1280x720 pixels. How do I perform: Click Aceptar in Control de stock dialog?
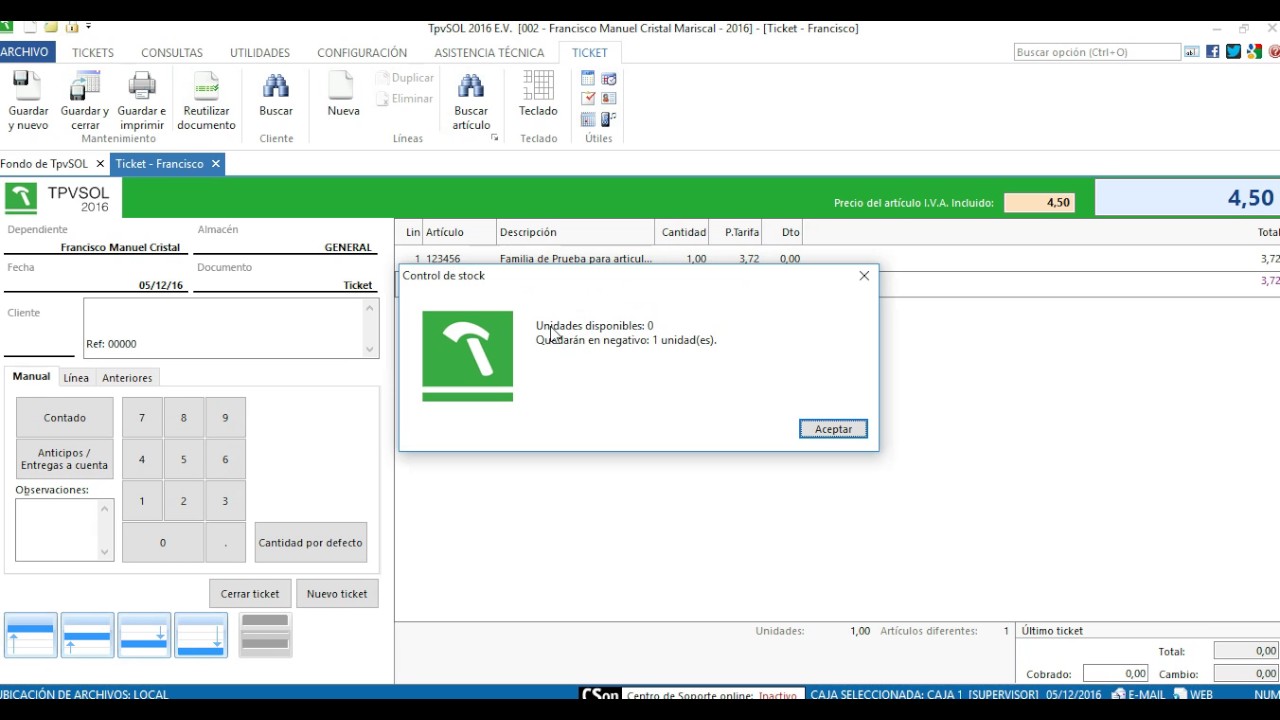833,429
